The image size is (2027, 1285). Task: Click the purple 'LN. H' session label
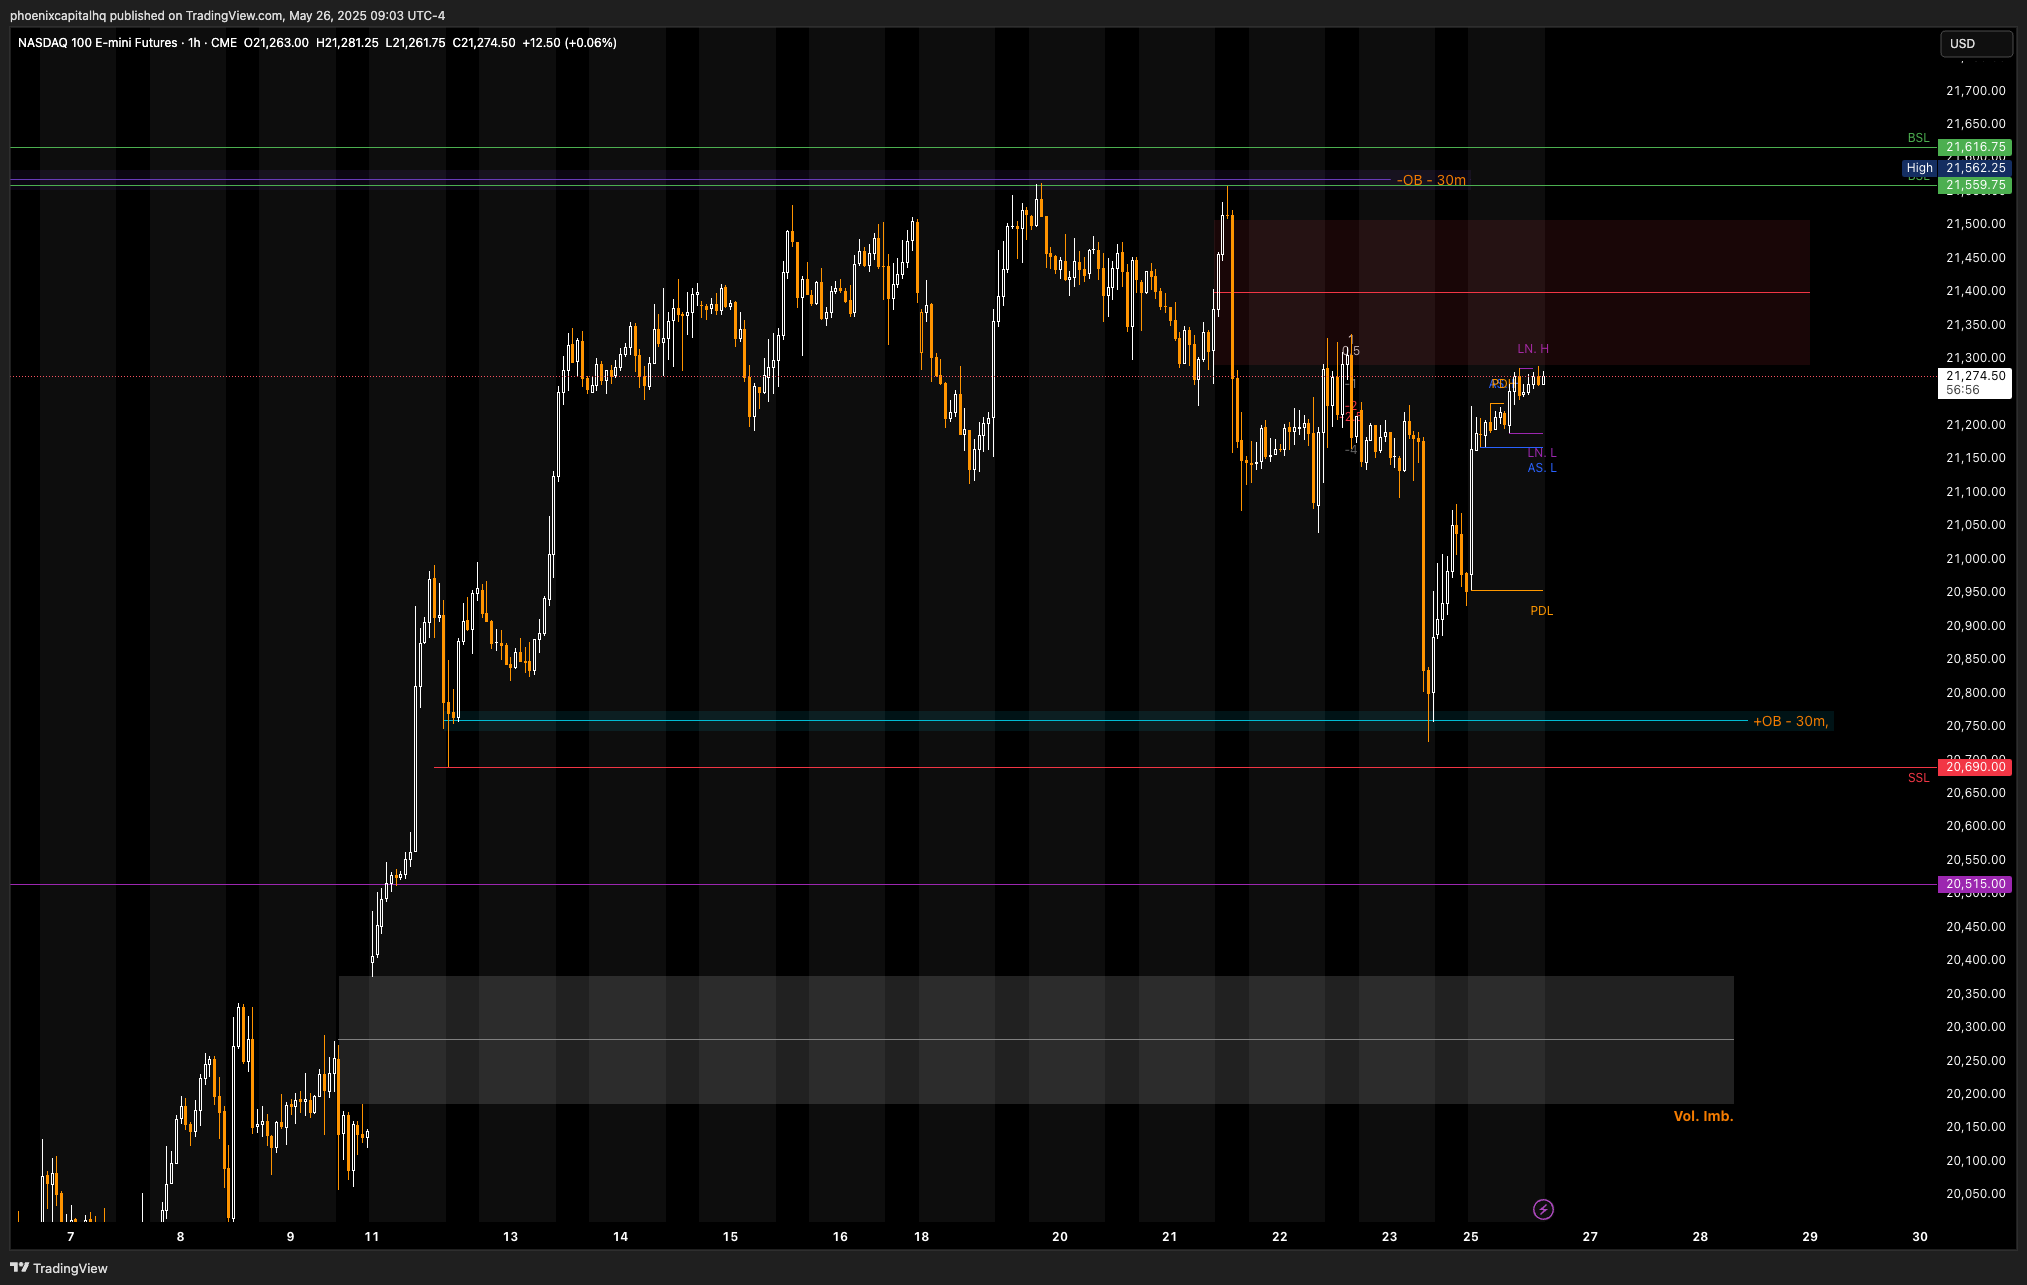click(x=1532, y=349)
